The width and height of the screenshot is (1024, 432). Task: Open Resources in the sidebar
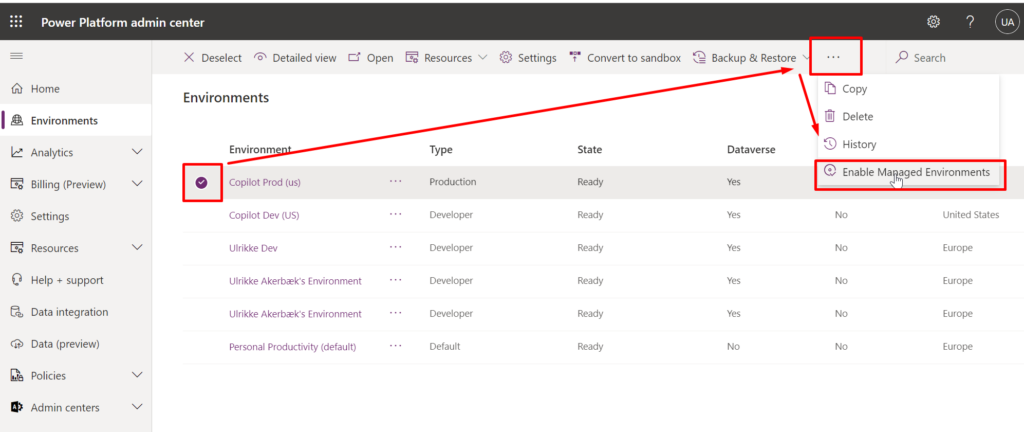pos(54,248)
